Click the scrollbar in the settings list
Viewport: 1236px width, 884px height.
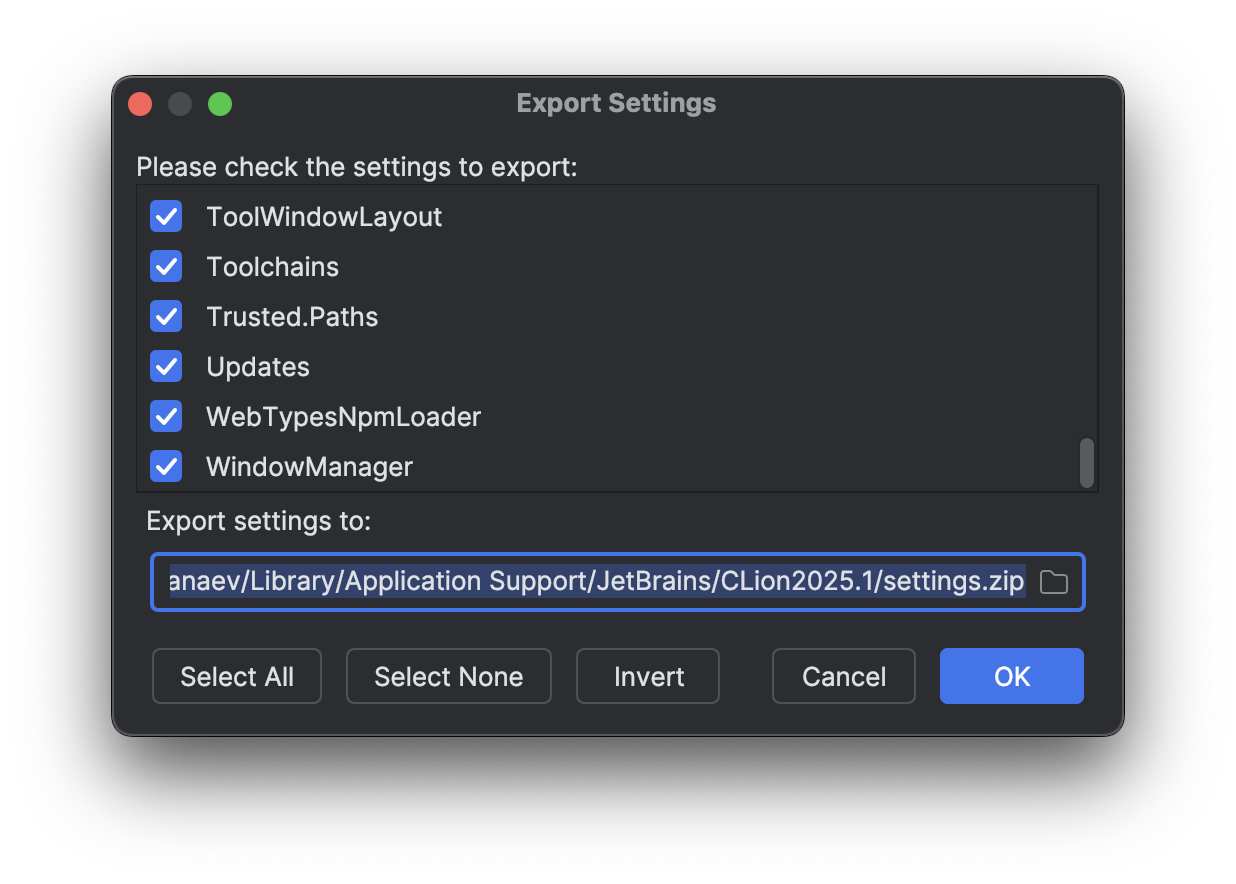tap(1087, 462)
